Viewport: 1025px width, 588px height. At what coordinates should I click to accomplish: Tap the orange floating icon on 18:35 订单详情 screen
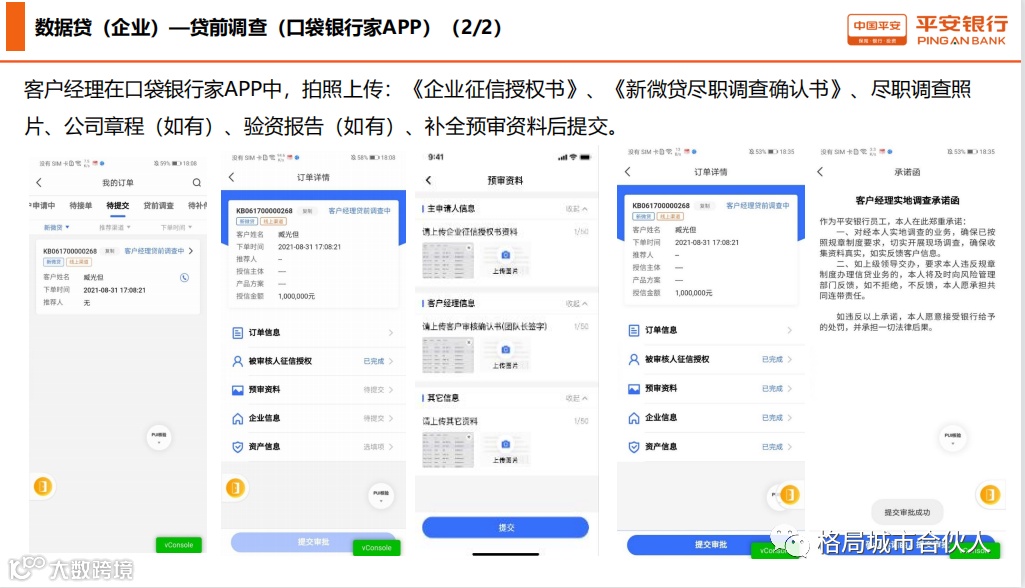[790, 494]
